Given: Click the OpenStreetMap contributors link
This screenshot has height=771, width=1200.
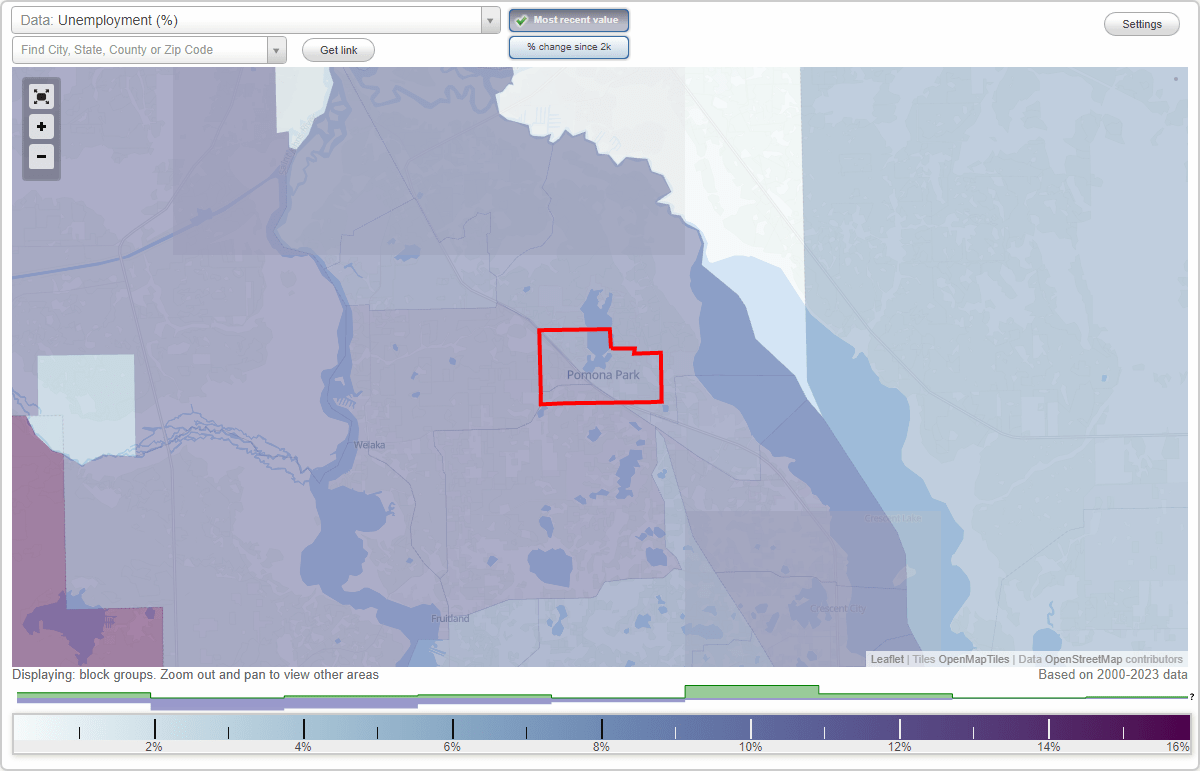Looking at the screenshot, I should 1085,659.
